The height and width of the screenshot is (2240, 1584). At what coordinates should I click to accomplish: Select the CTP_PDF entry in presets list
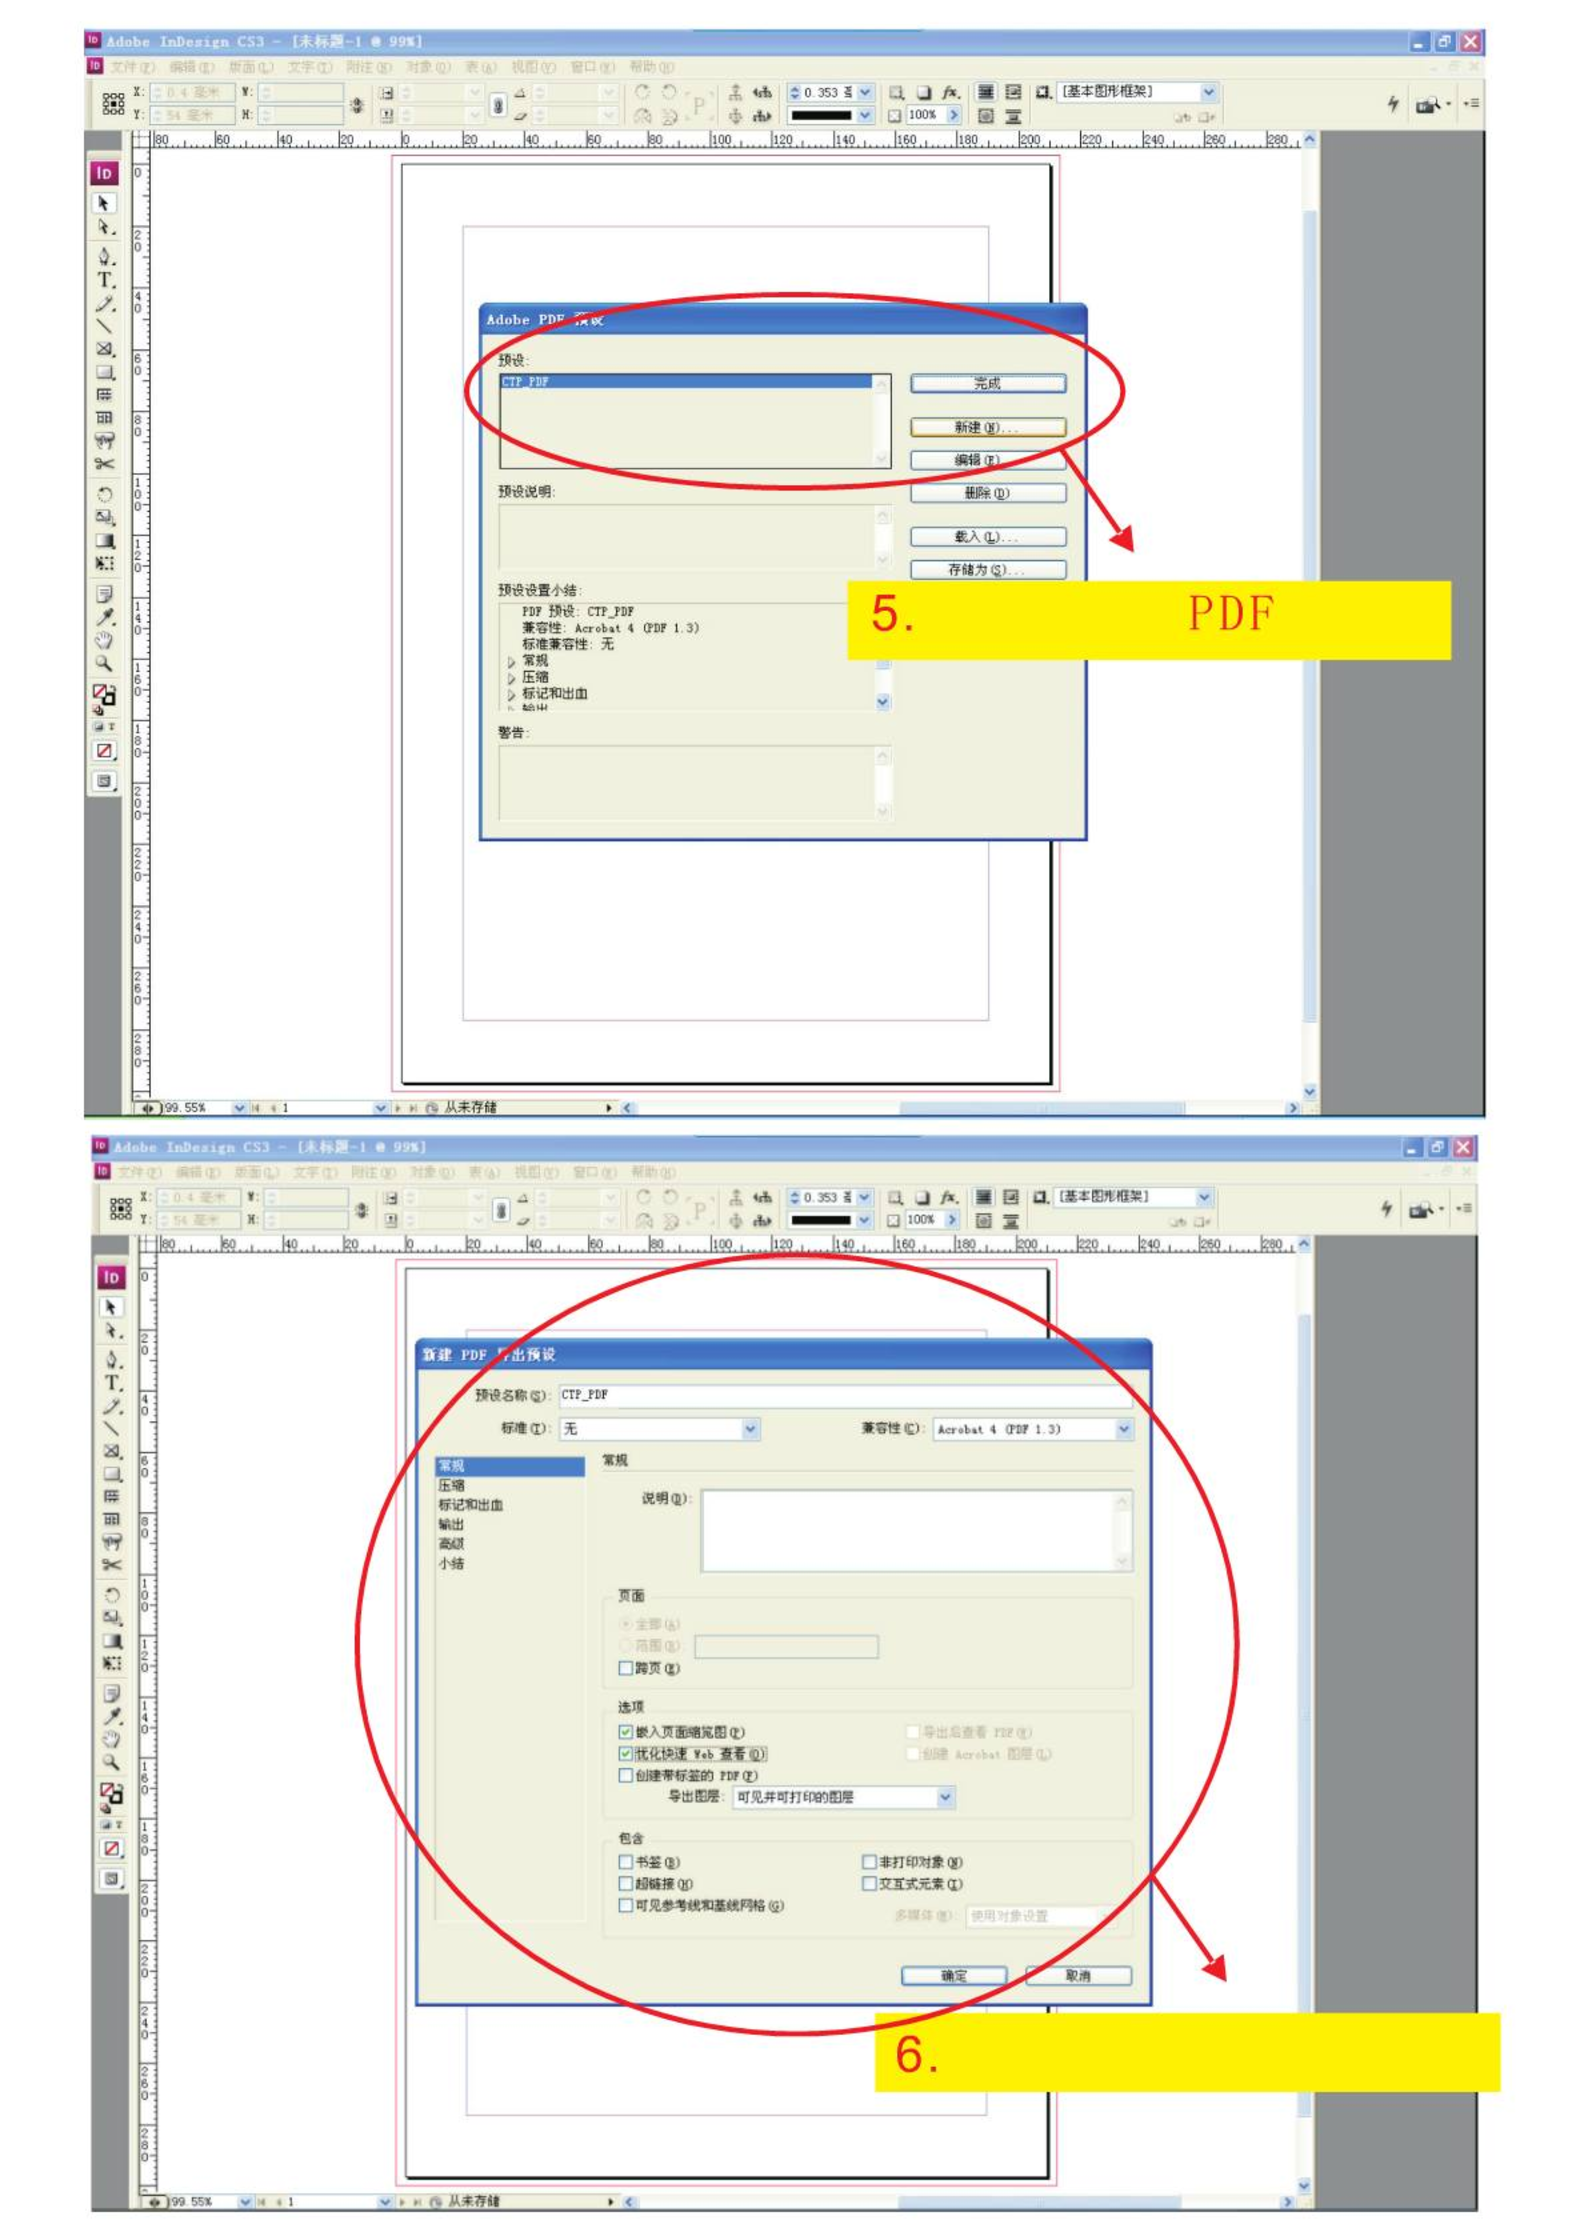point(686,382)
